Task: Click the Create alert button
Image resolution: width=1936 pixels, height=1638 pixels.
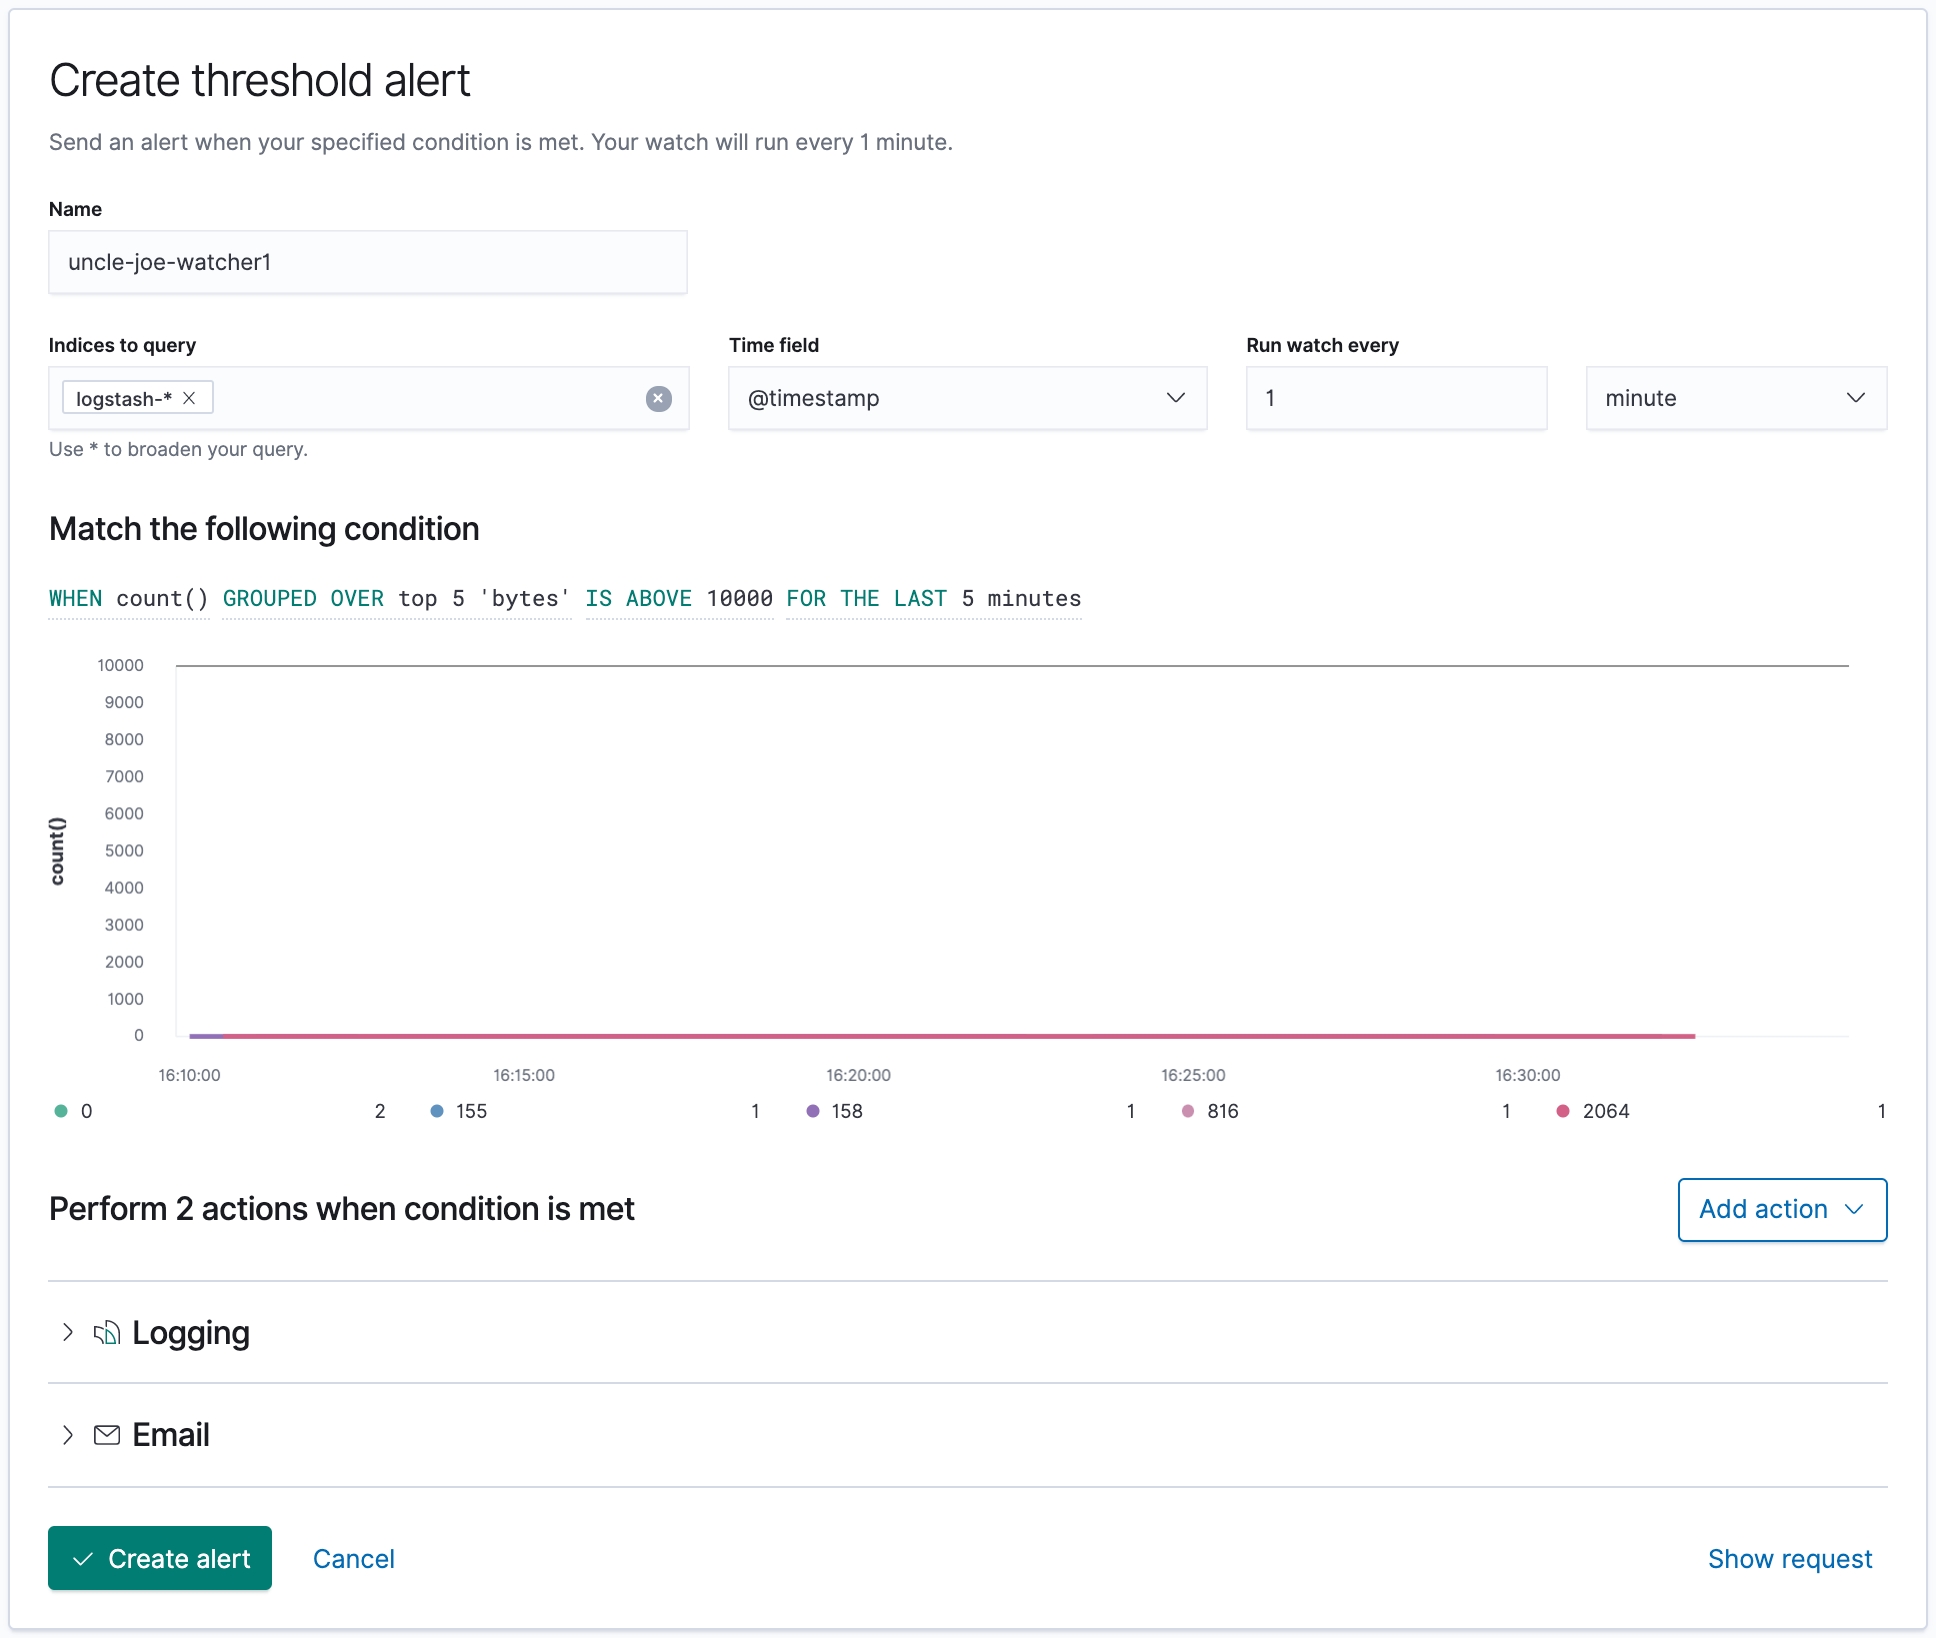Action: 160,1558
